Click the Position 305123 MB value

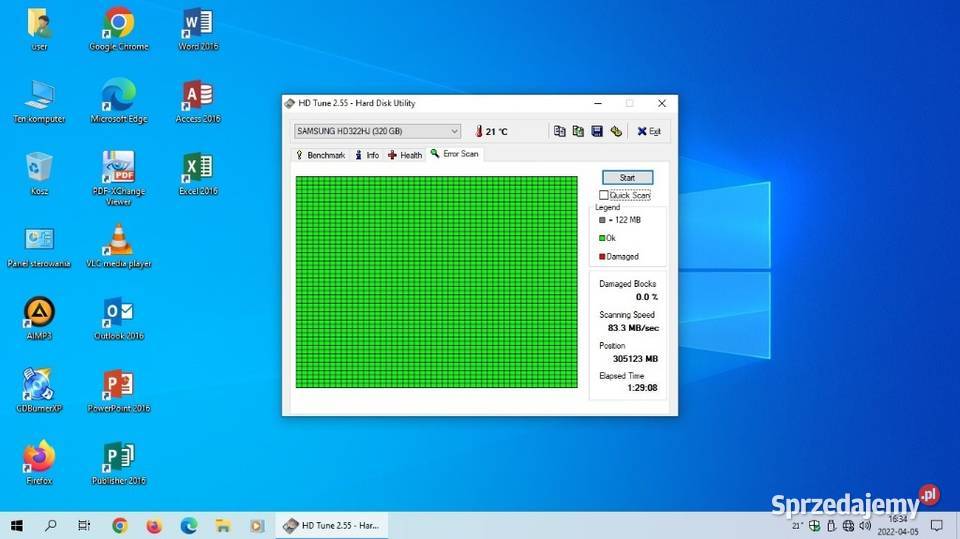[635, 358]
